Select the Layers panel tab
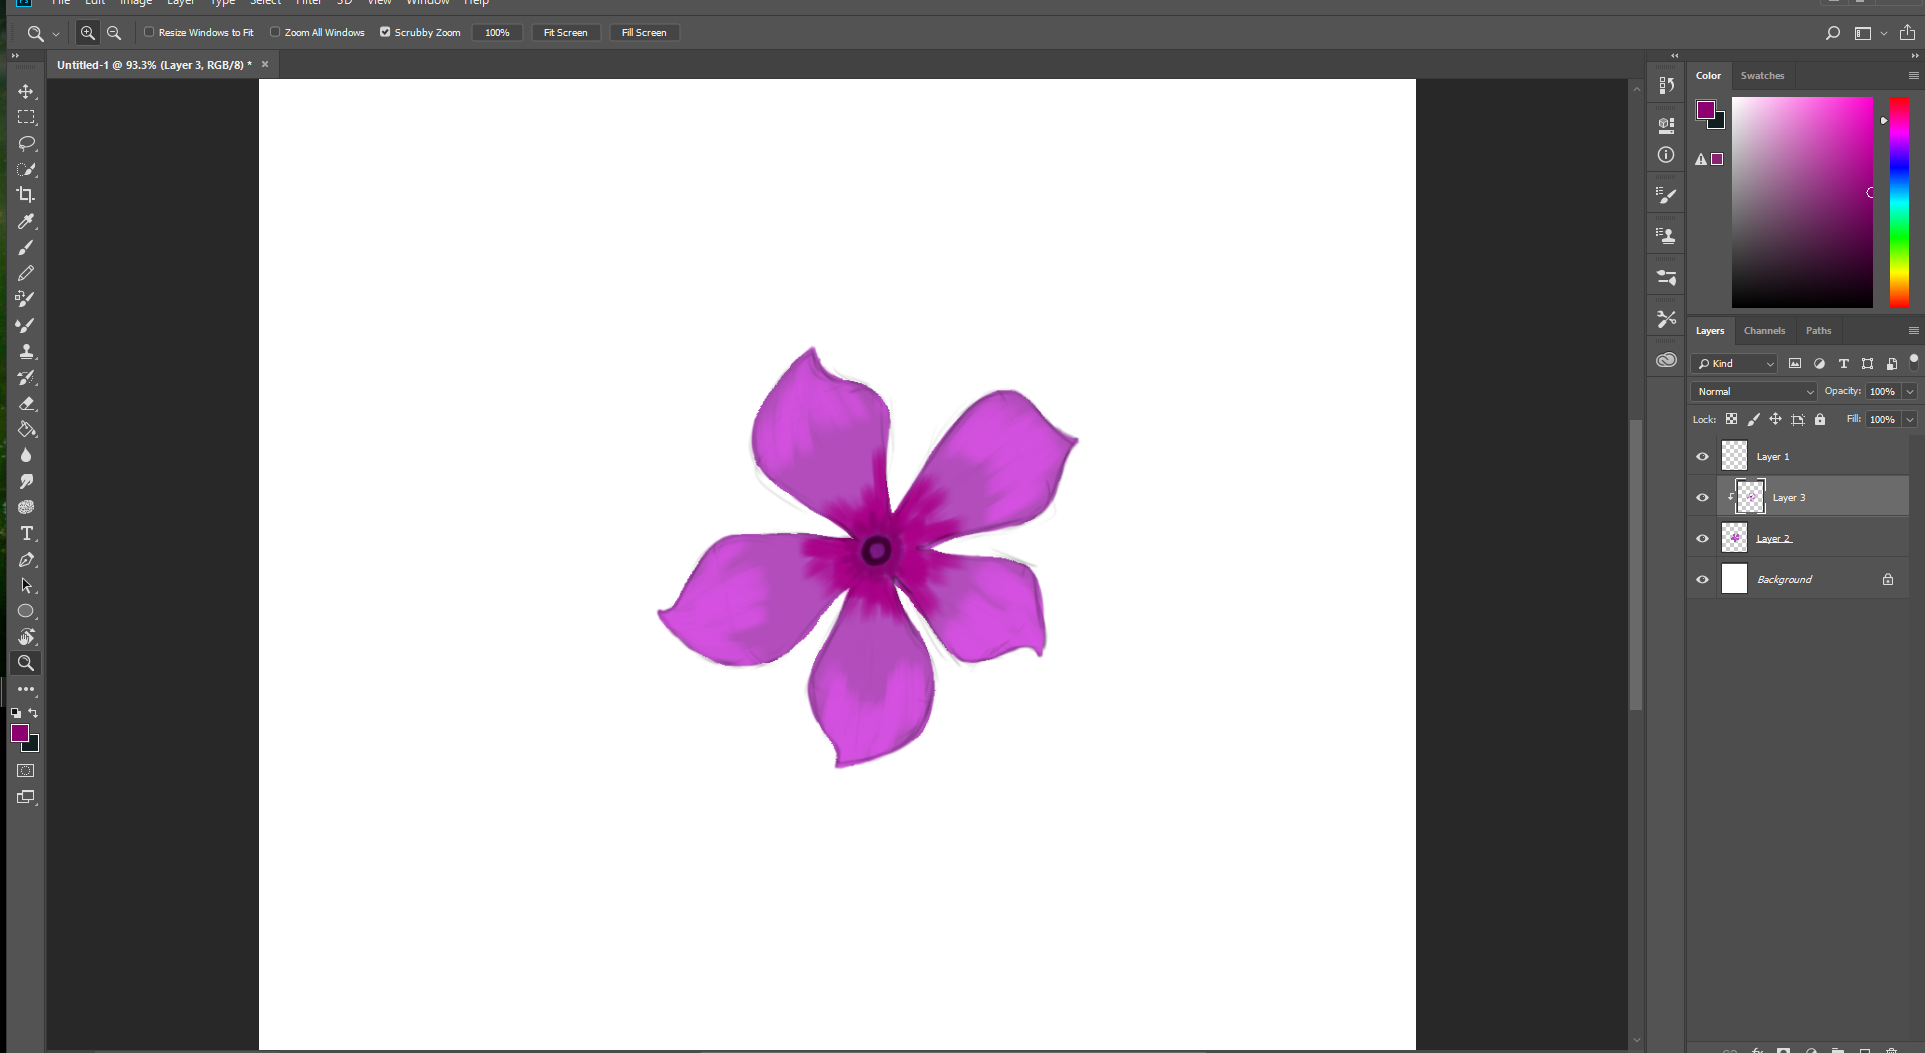Screen dimensions: 1925x1053 click(1710, 330)
